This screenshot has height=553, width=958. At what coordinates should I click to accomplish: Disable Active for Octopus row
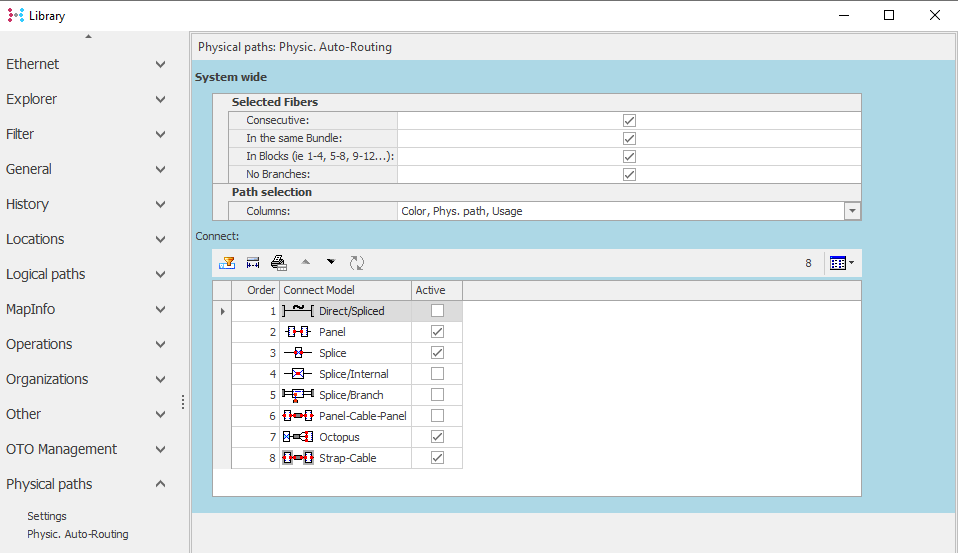point(437,437)
